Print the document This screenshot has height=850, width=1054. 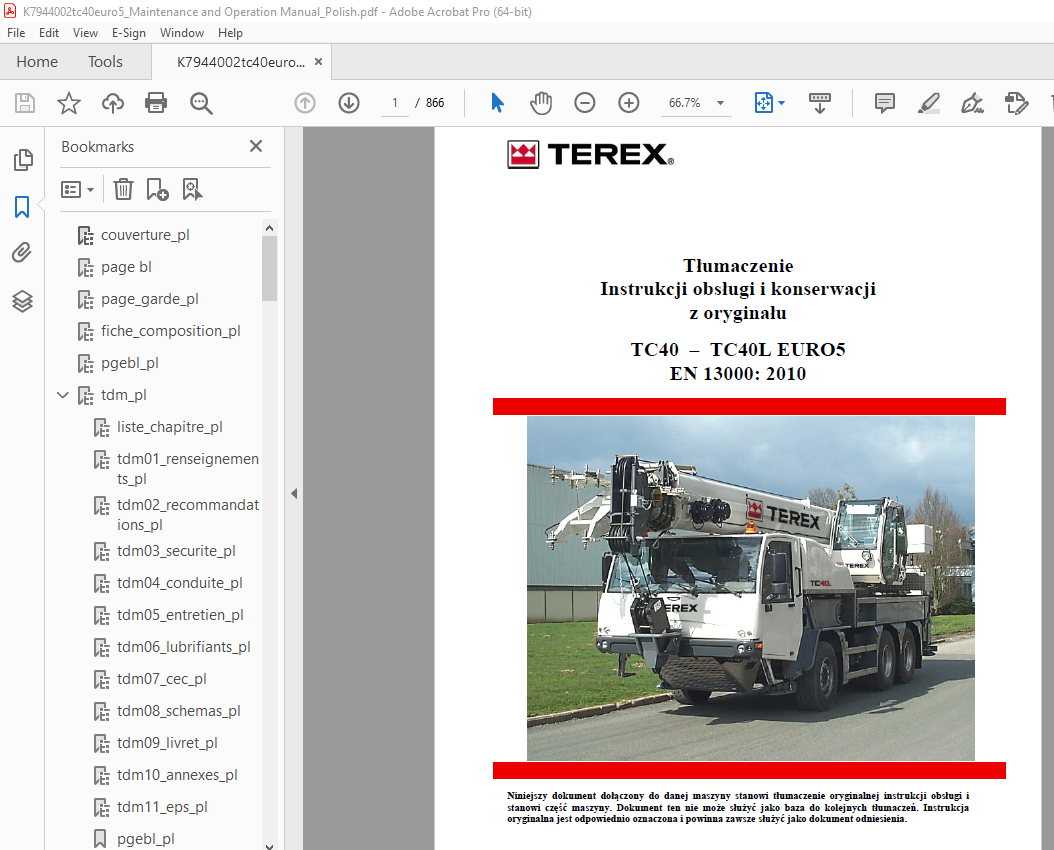(x=156, y=103)
